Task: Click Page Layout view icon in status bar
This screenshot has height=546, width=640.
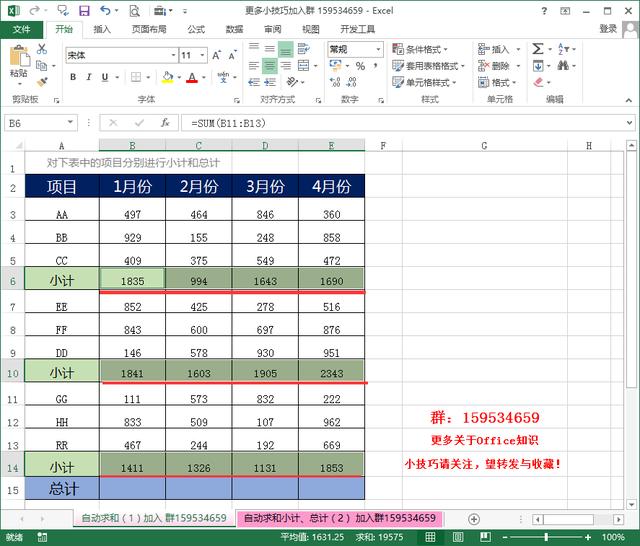Action: (x=458, y=537)
